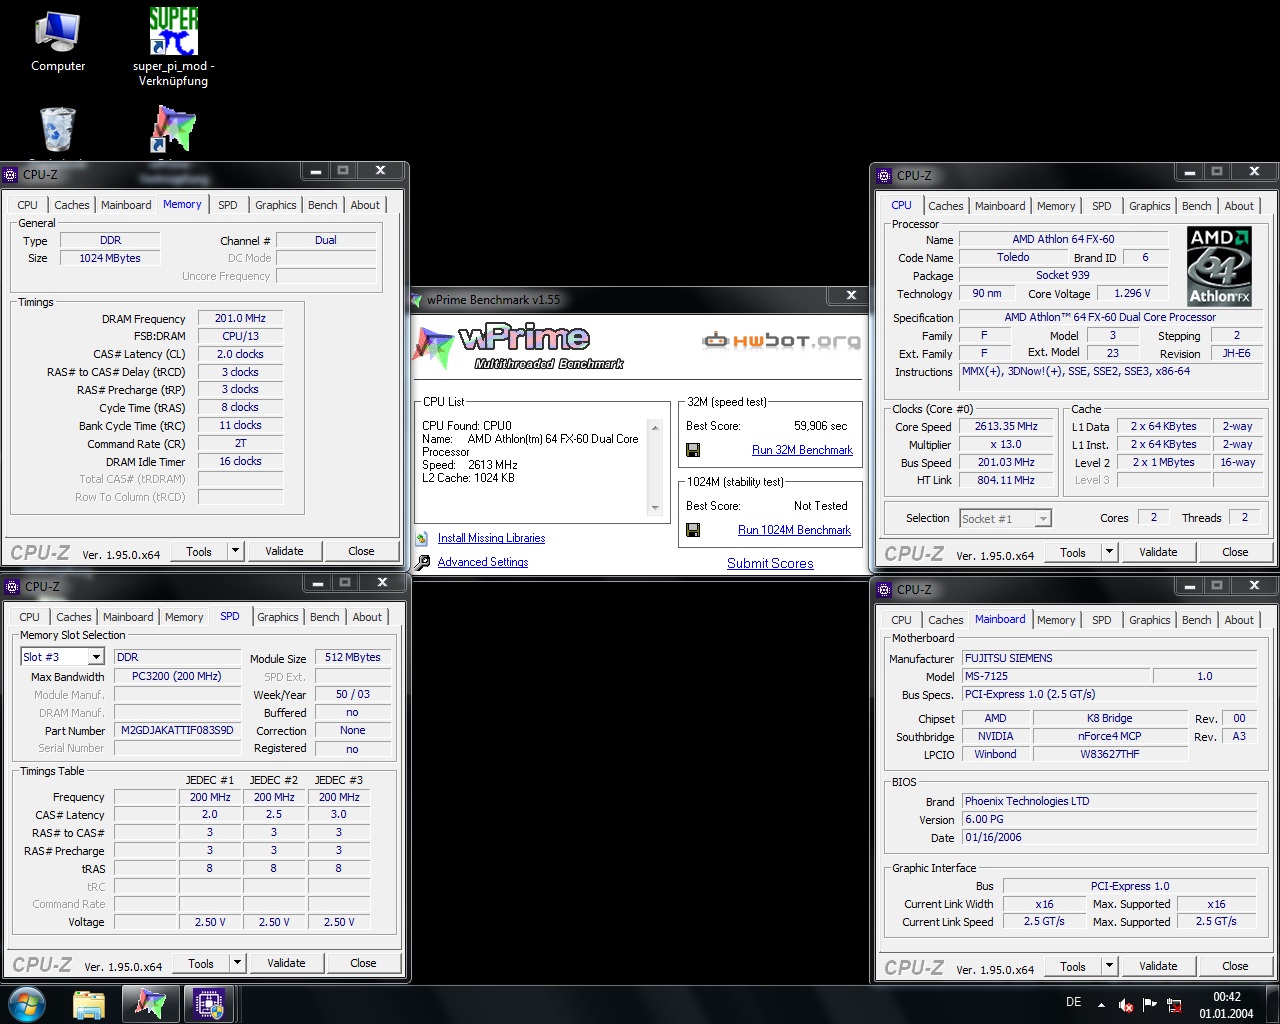
Task: Click the Core Voltage 1.296 V value
Action: point(1132,293)
